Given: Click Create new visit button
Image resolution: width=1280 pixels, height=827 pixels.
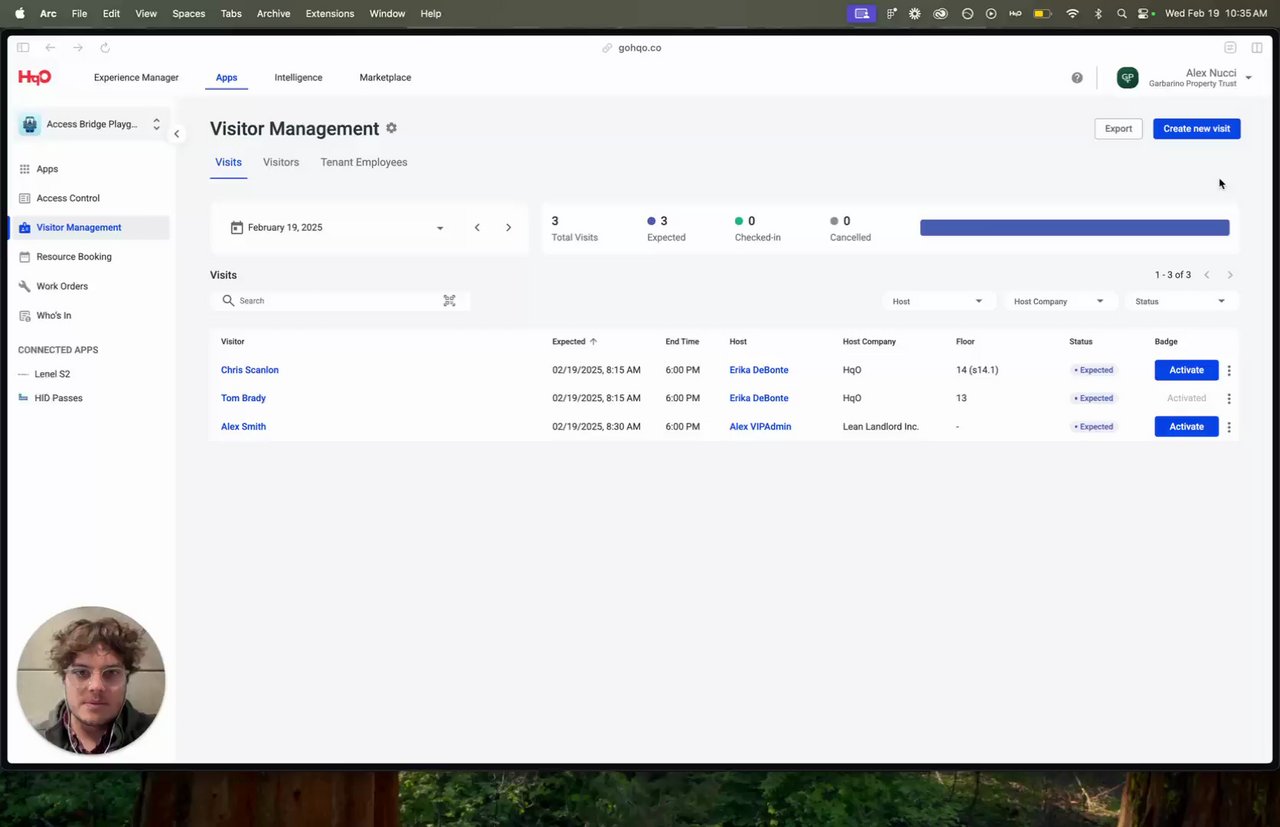Looking at the screenshot, I should [1197, 129].
